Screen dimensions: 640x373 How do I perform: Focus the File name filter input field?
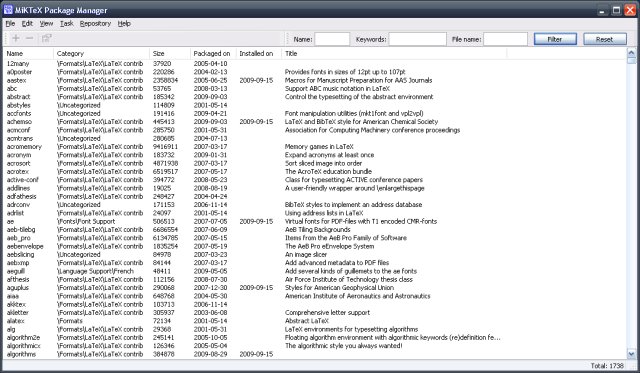pos(505,39)
